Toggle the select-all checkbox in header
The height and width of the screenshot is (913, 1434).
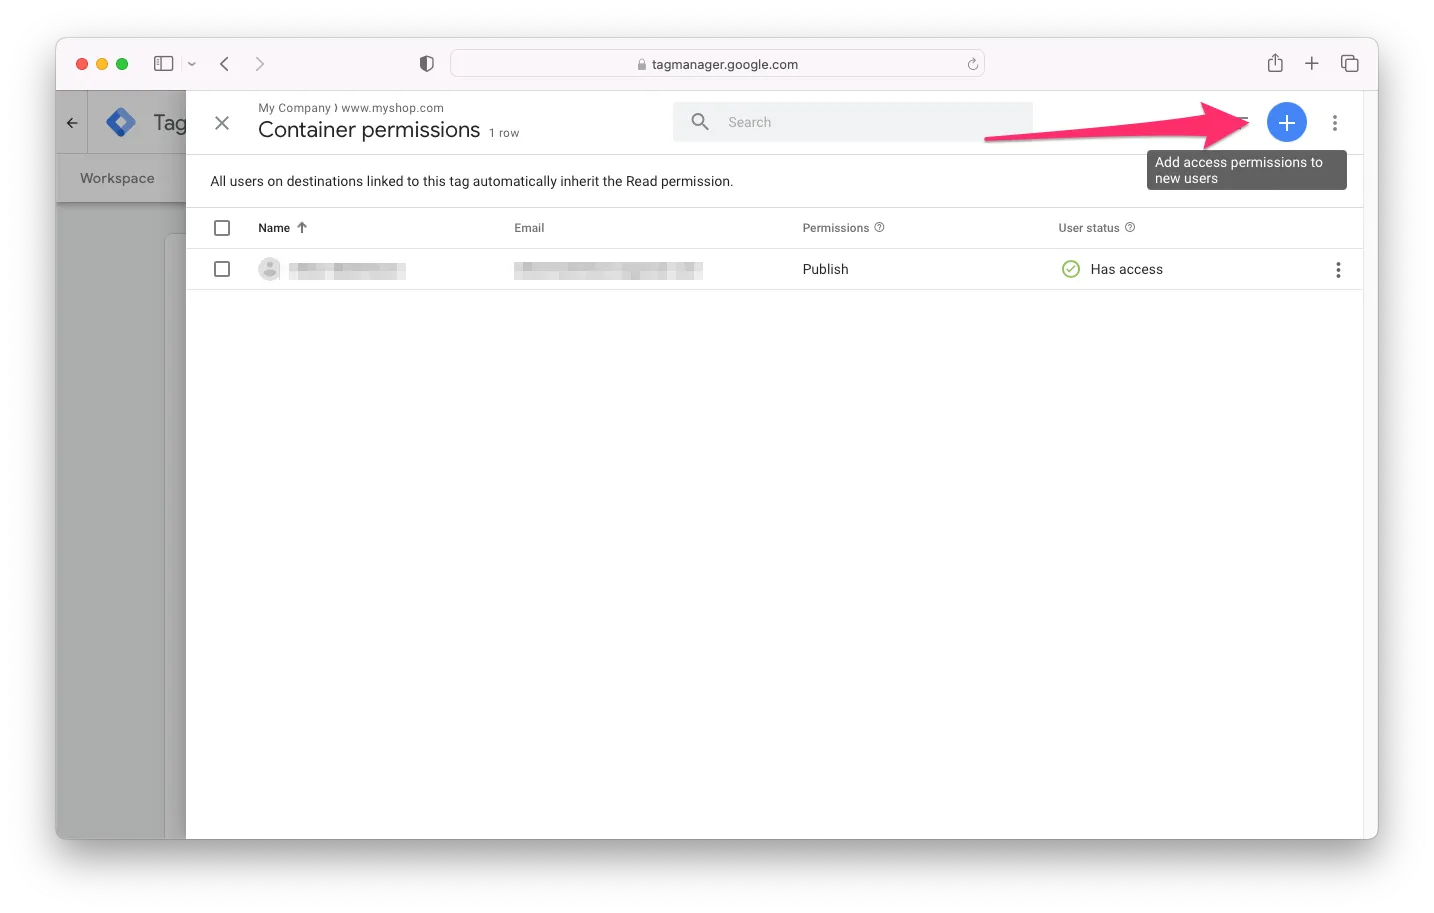click(x=222, y=228)
